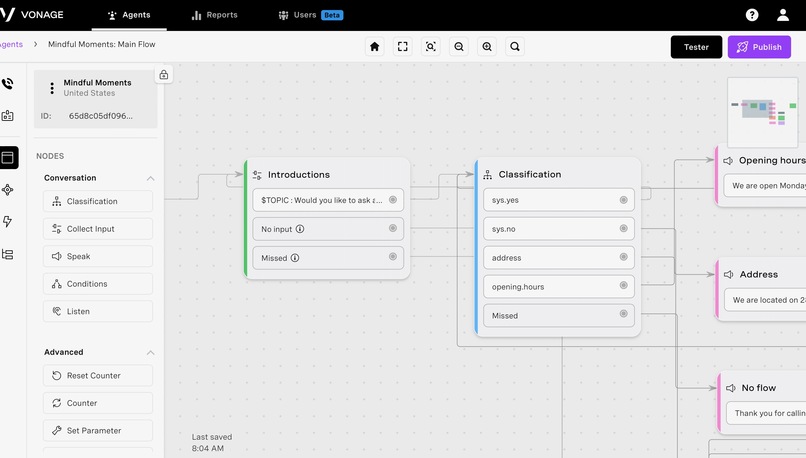The height and width of the screenshot is (458, 806).
Task: Click the flow minimap thumbnail
Action: (763, 112)
